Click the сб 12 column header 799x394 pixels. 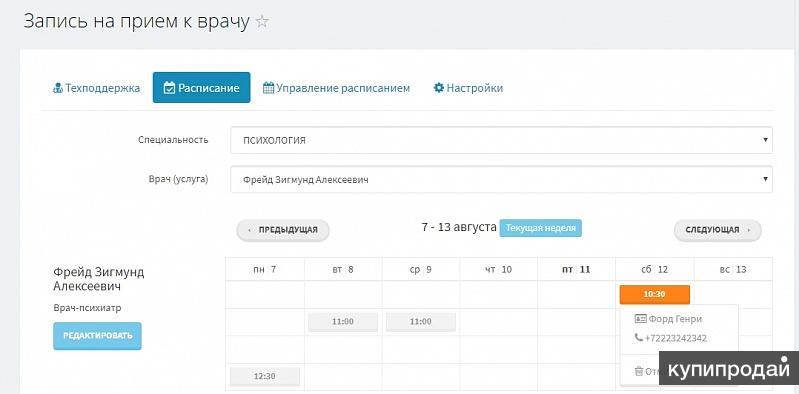654,270
